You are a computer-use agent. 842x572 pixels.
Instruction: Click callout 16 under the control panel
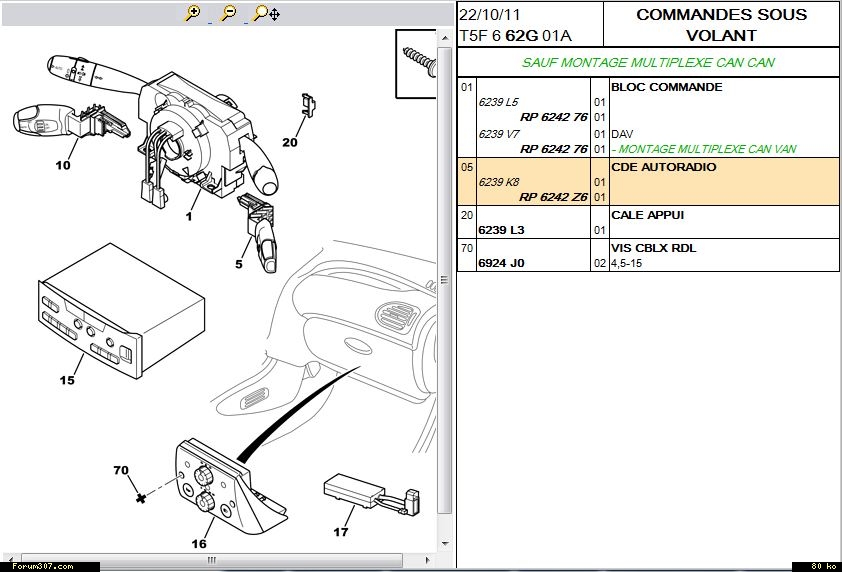point(199,543)
